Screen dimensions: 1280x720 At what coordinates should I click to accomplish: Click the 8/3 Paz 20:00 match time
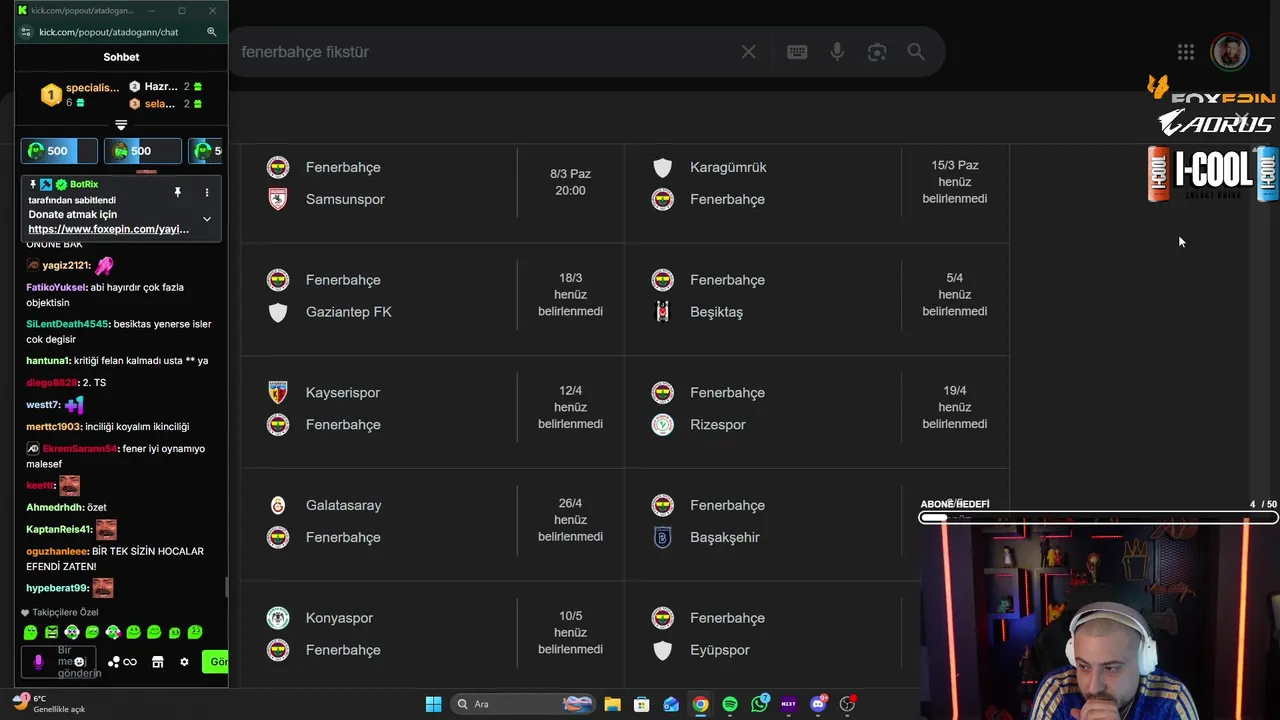pyautogui.click(x=570, y=182)
